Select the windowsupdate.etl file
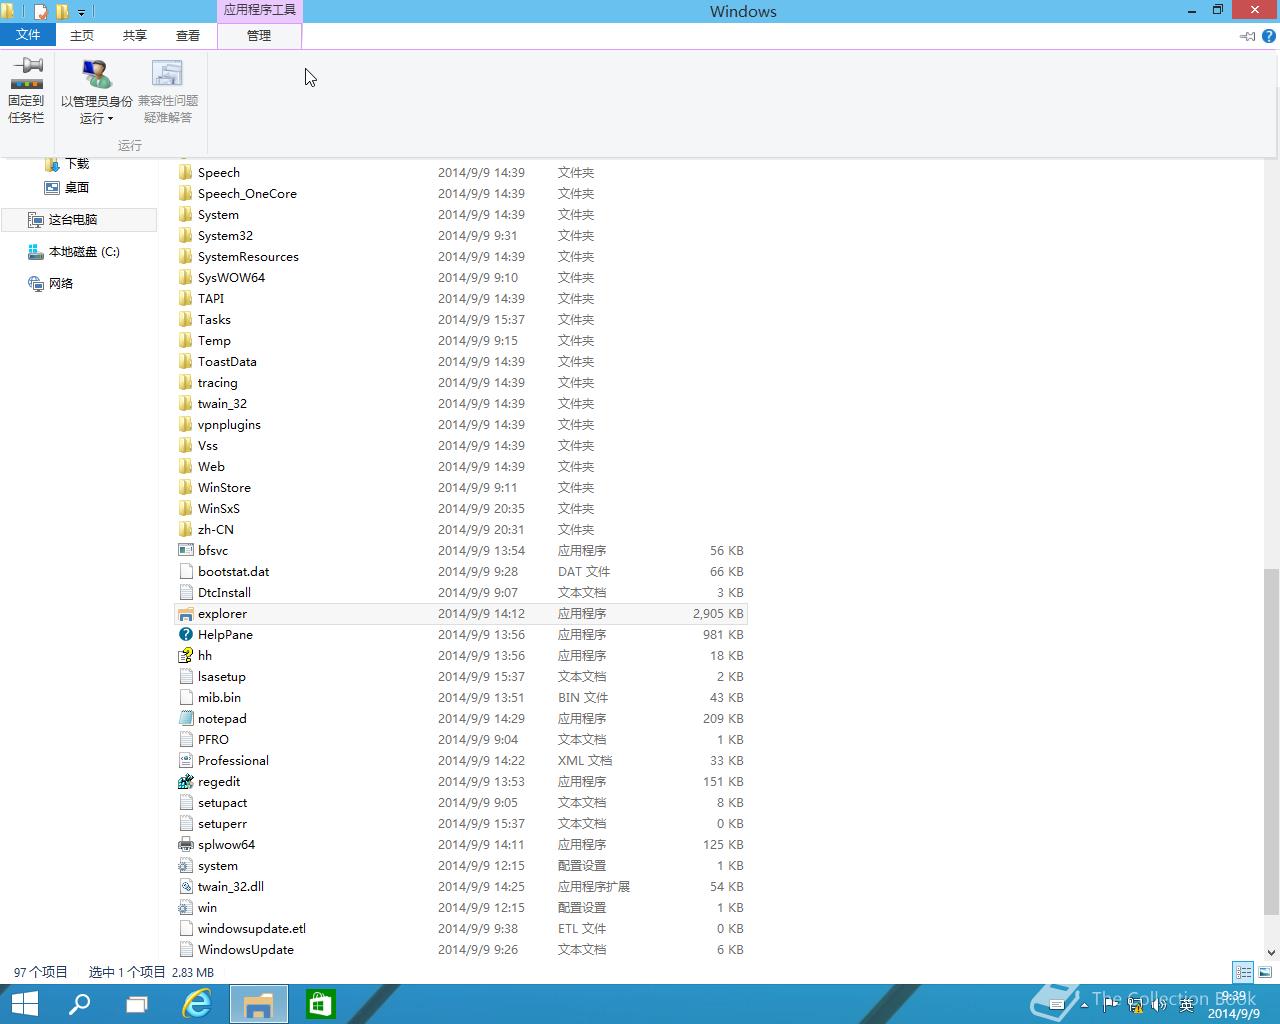Viewport: 1280px width, 1024px height. tap(461, 929)
